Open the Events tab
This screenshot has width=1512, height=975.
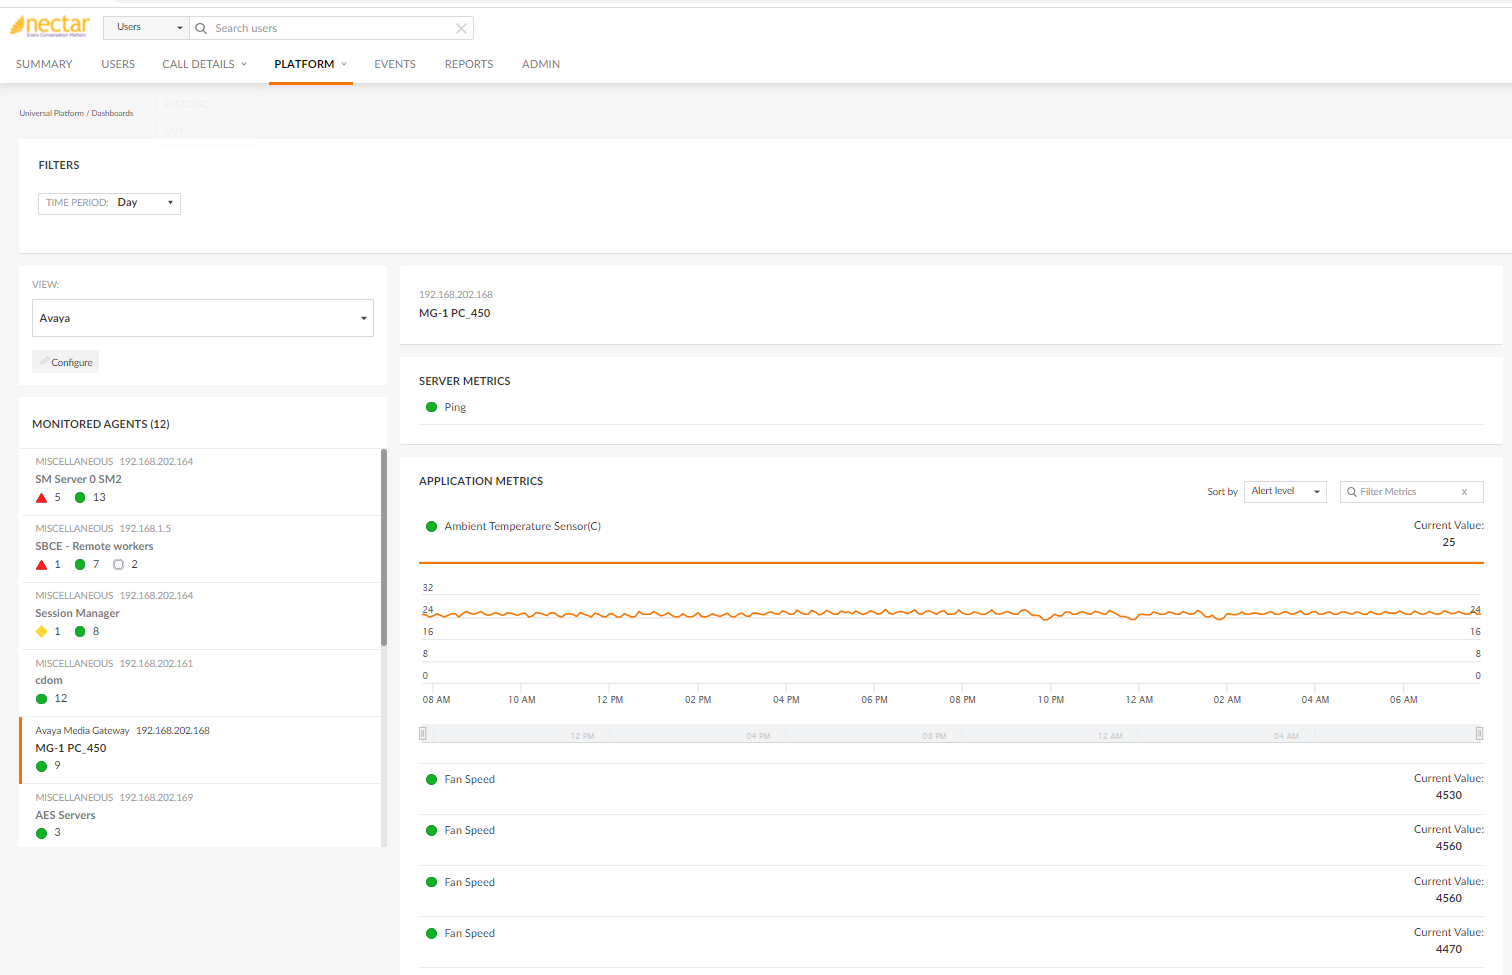[395, 64]
